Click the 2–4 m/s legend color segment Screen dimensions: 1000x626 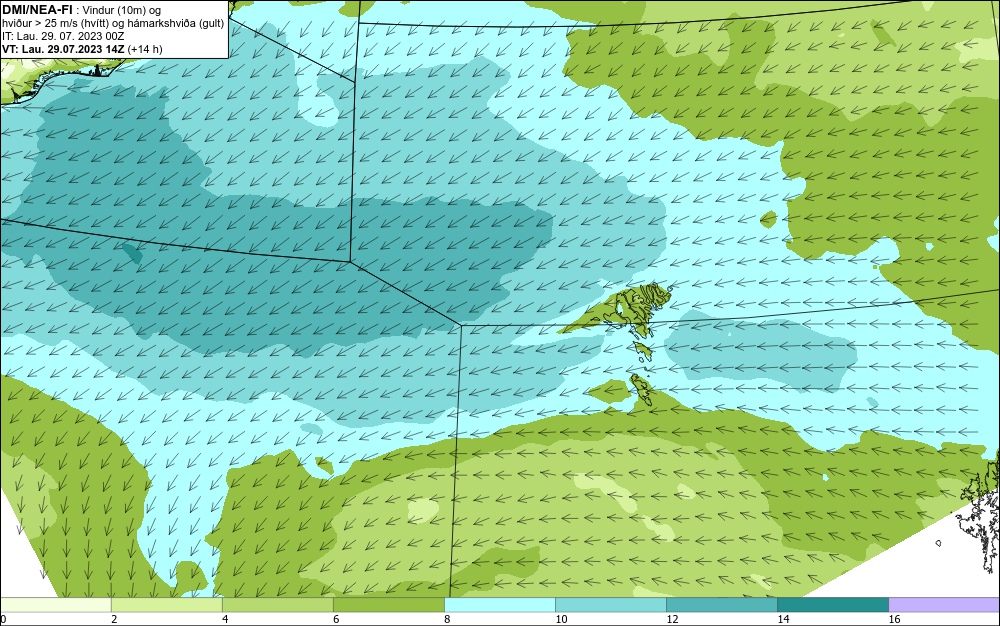[166, 605]
